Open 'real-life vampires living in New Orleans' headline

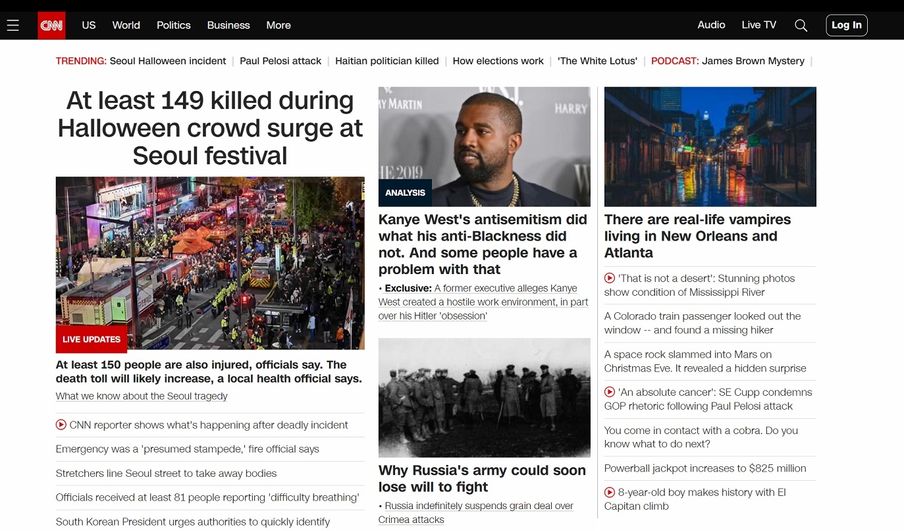tap(698, 236)
